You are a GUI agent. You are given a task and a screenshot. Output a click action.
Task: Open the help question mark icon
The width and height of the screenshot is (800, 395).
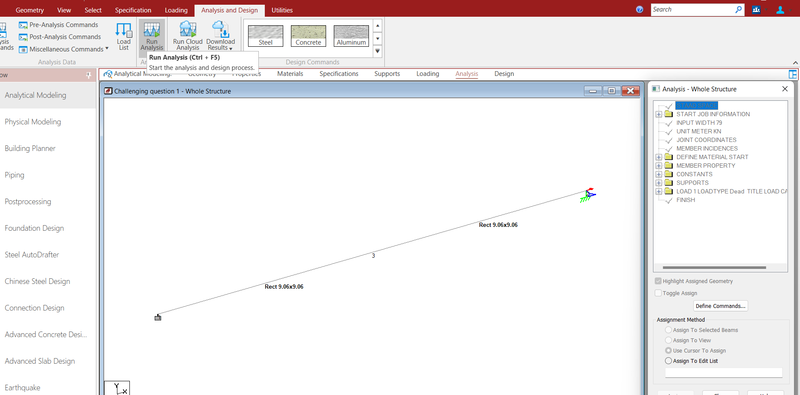pos(640,10)
